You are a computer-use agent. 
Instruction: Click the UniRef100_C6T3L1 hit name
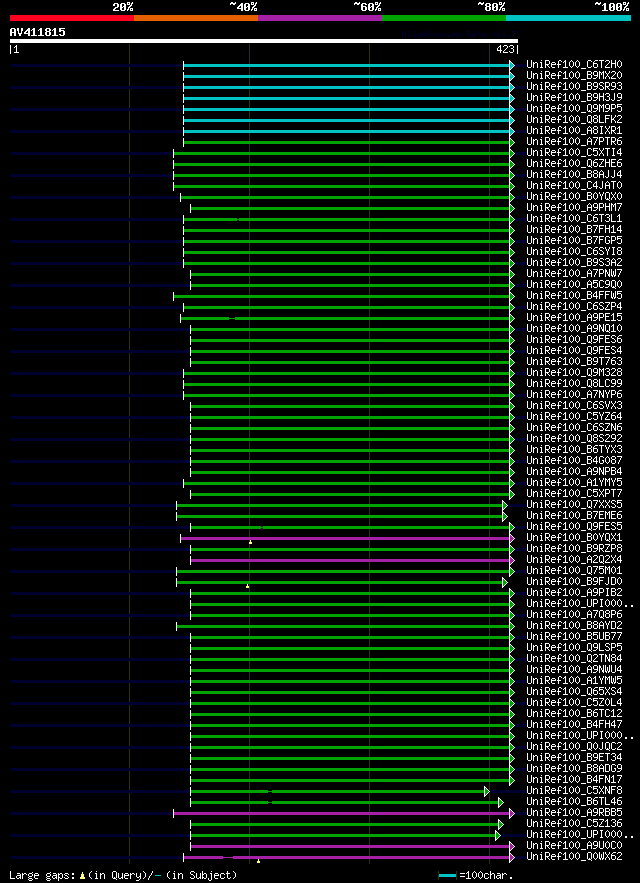[574, 218]
